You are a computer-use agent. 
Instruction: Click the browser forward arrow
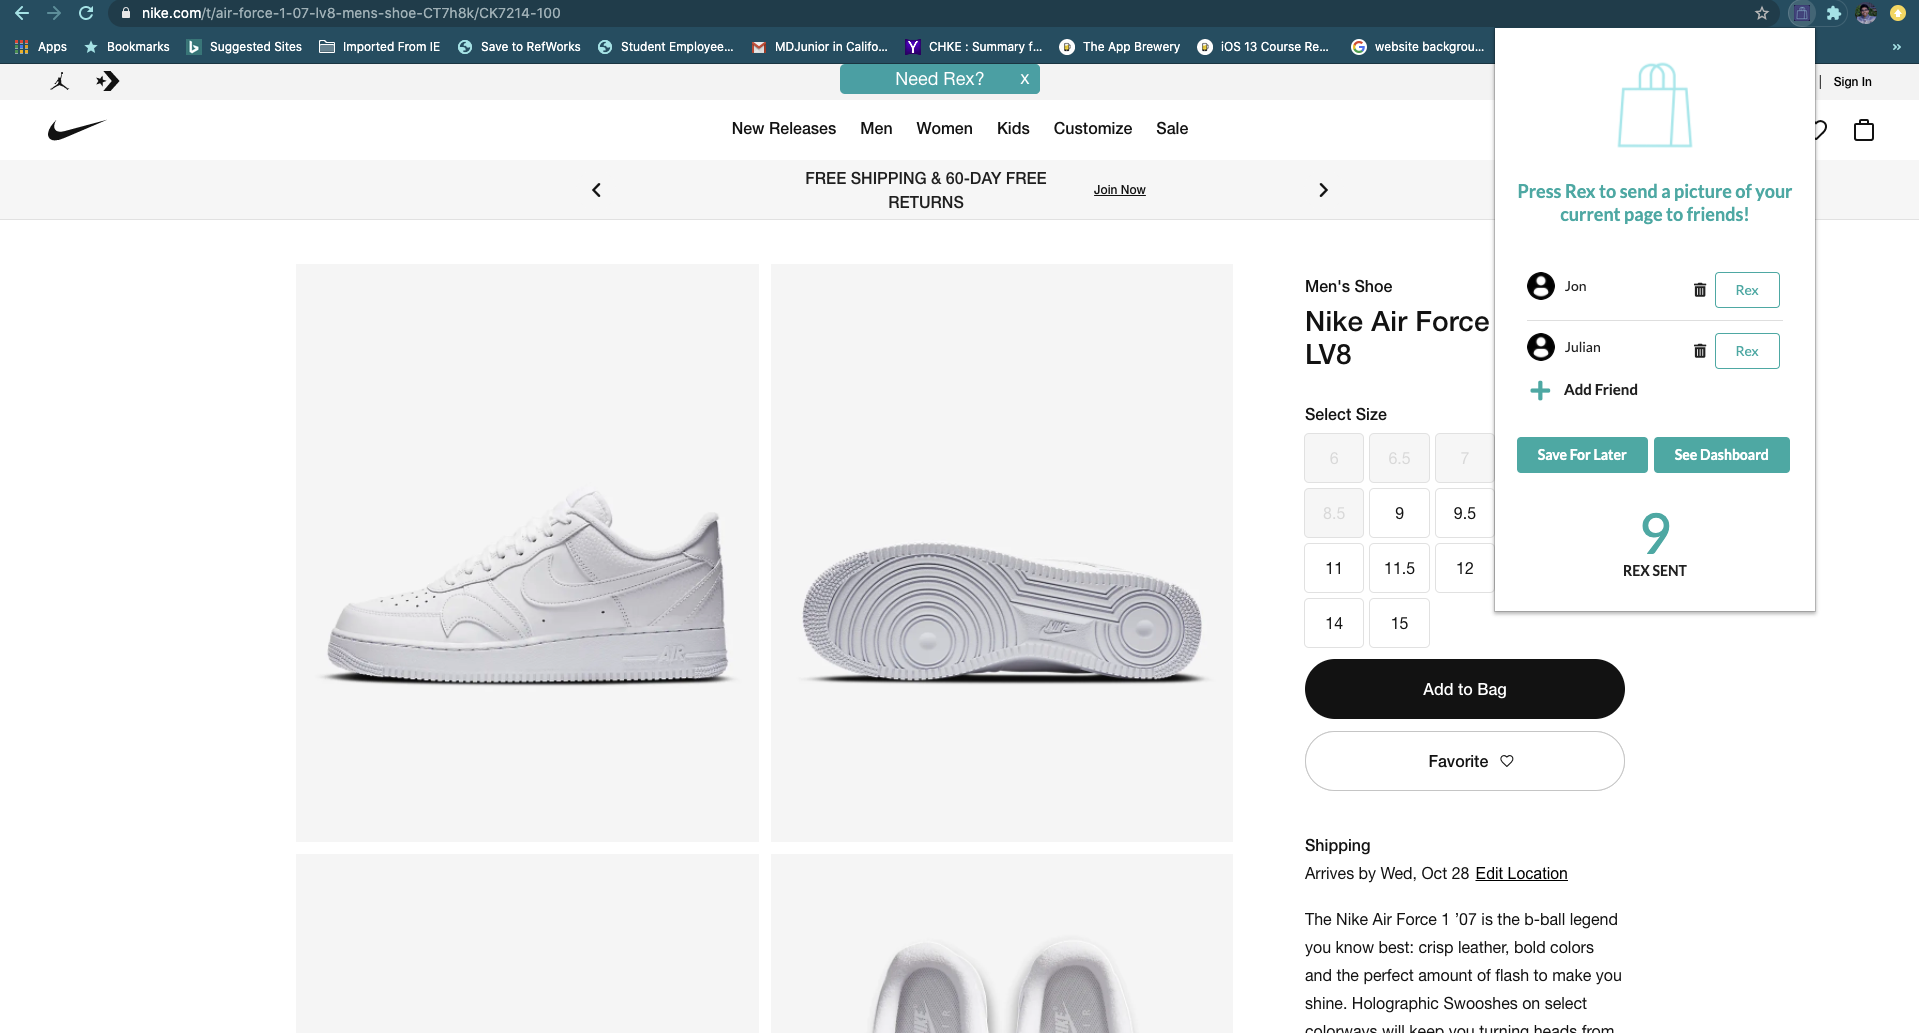(54, 13)
